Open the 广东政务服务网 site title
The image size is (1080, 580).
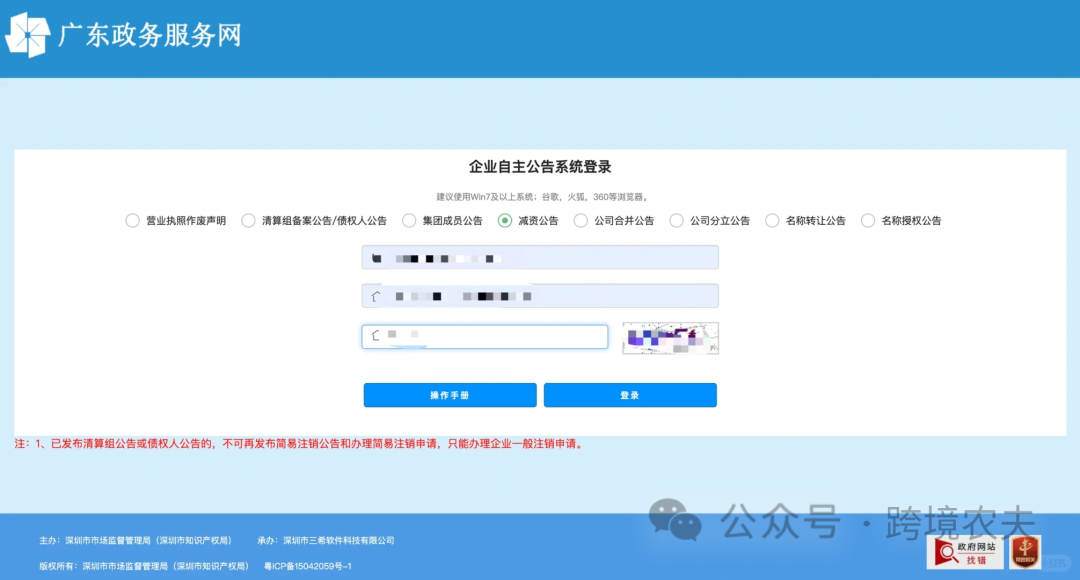pyautogui.click(x=149, y=35)
